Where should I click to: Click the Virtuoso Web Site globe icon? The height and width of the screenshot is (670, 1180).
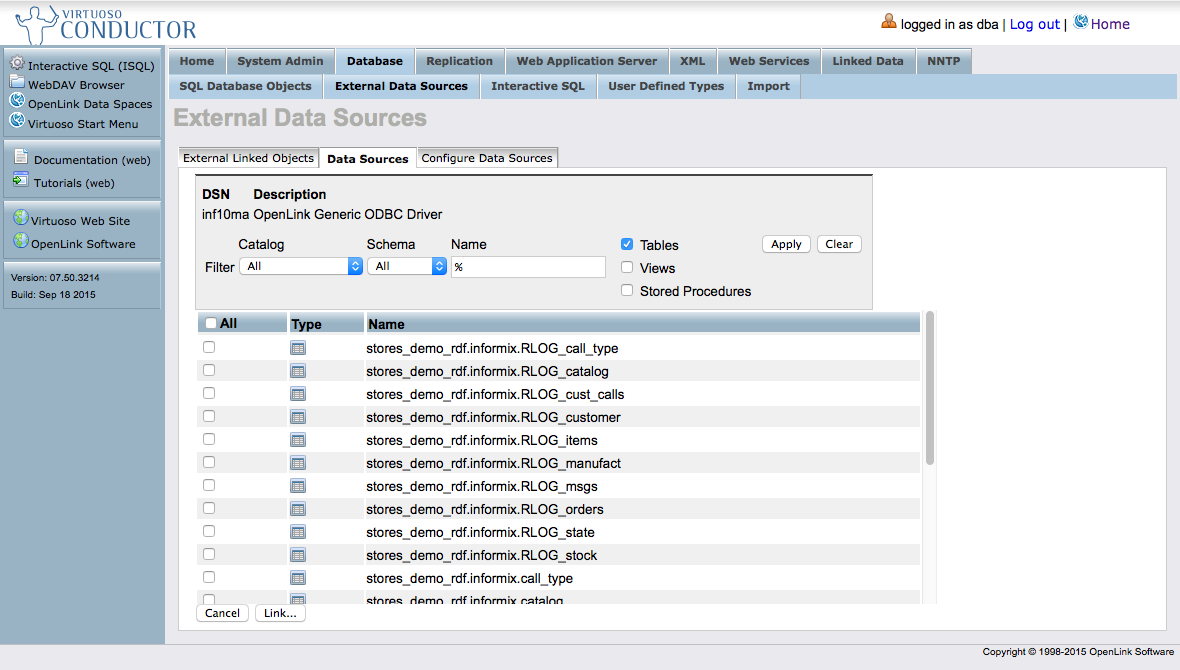[x=20, y=219]
